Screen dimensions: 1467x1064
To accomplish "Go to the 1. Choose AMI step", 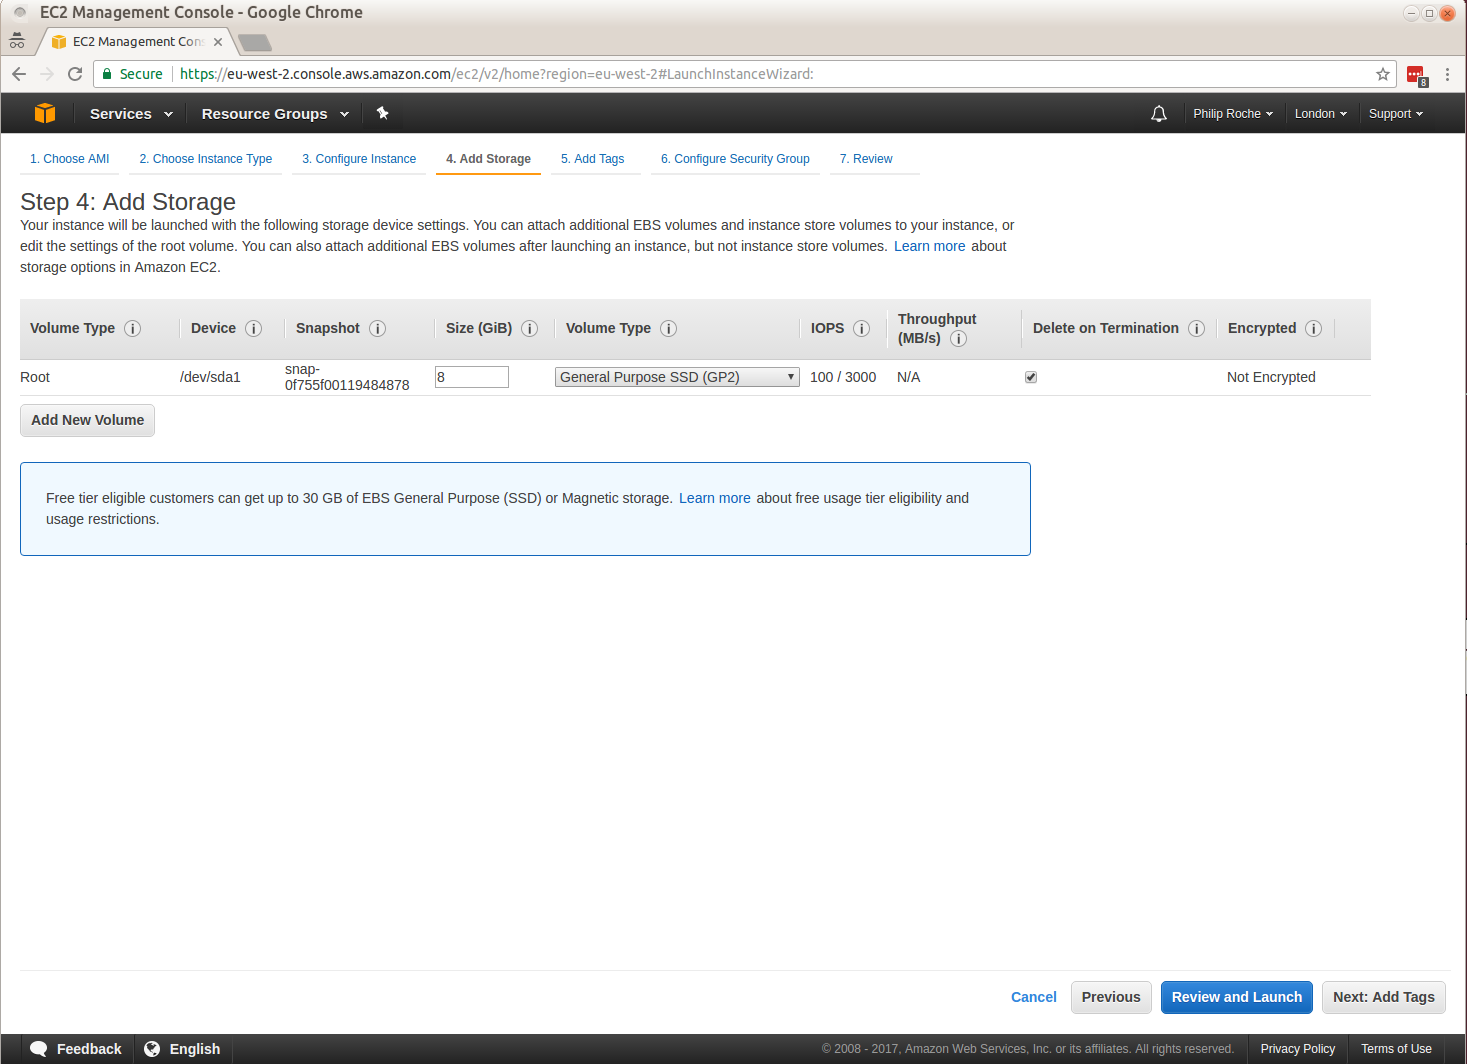I will click(x=70, y=159).
